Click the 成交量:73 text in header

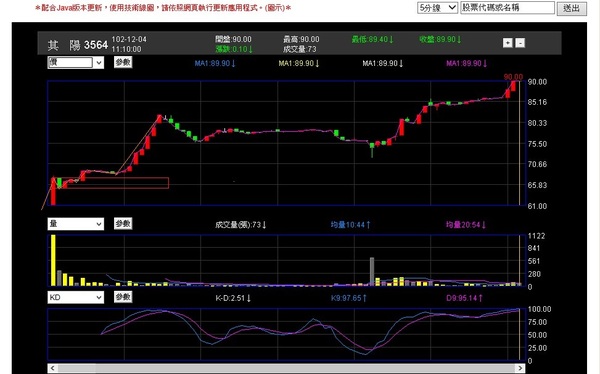(x=300, y=49)
